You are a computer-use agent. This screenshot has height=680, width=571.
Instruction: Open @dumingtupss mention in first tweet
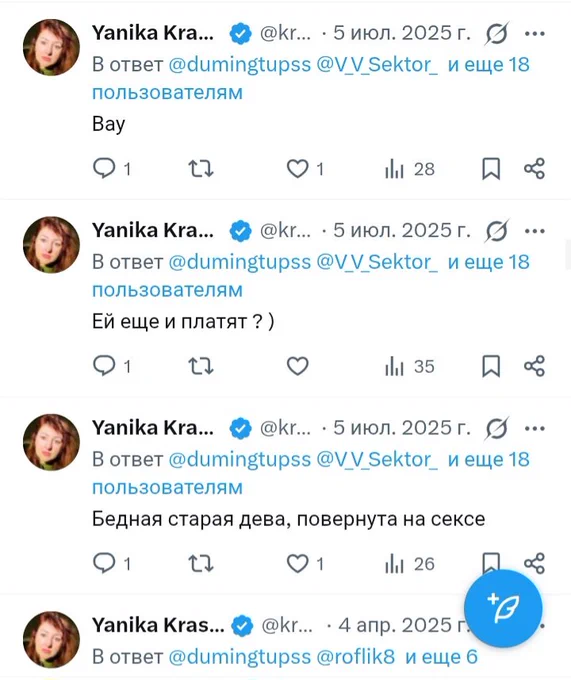click(x=239, y=65)
